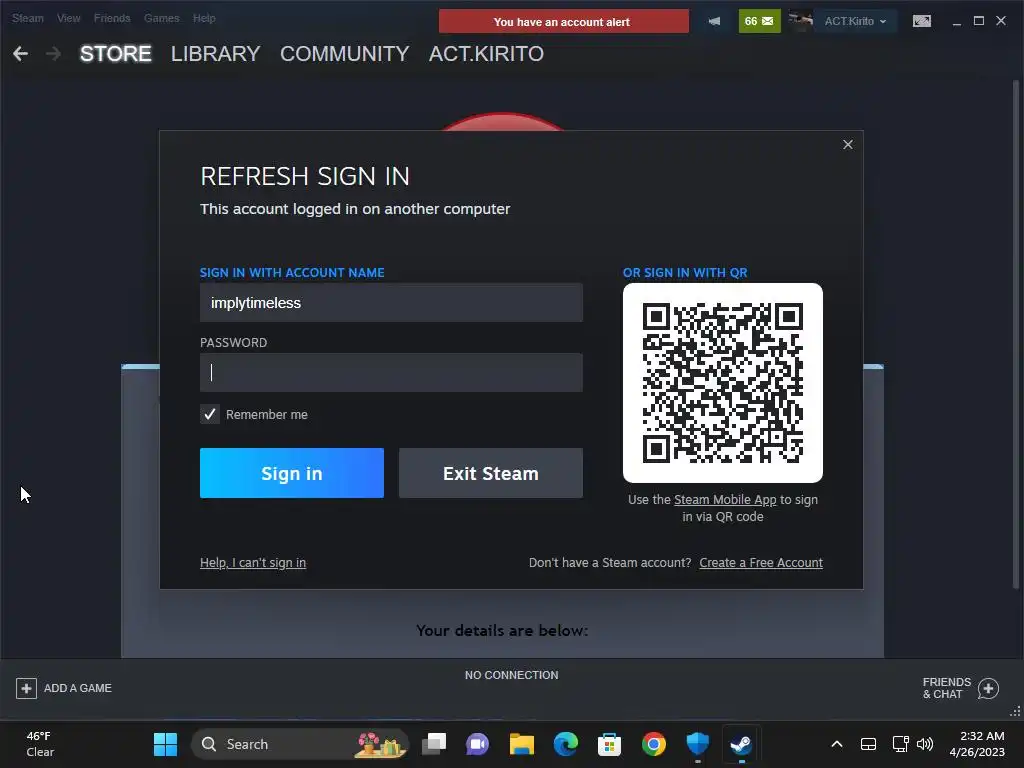
Task: Switch to the STORE tab
Action: point(116,54)
